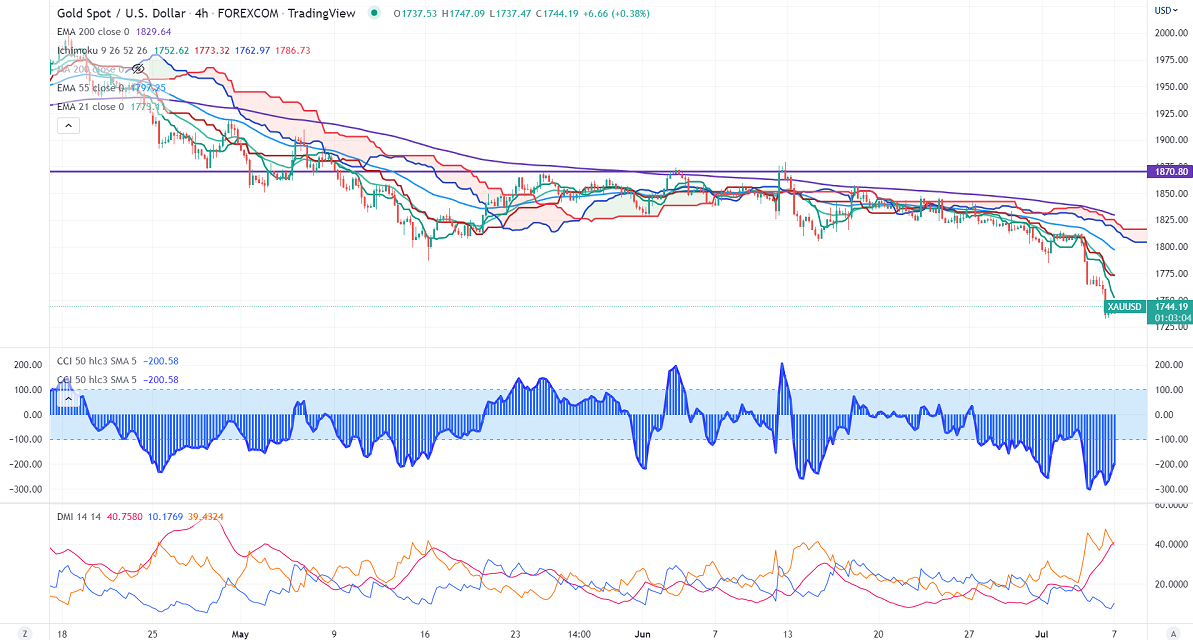
Task: Click the -300.00 CCI right axis label
Action: tap(1170, 489)
